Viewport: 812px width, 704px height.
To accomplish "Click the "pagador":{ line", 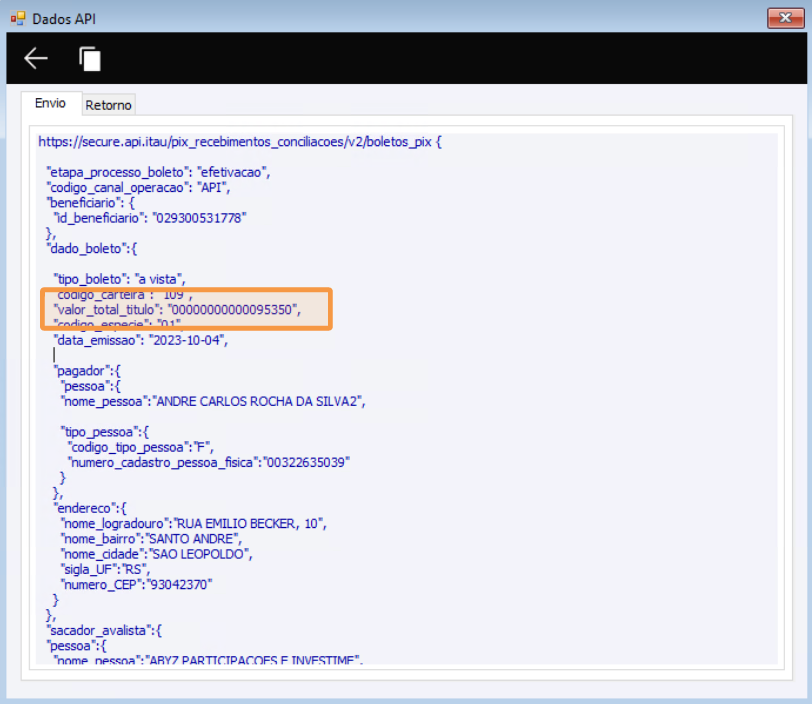I will (87, 371).
